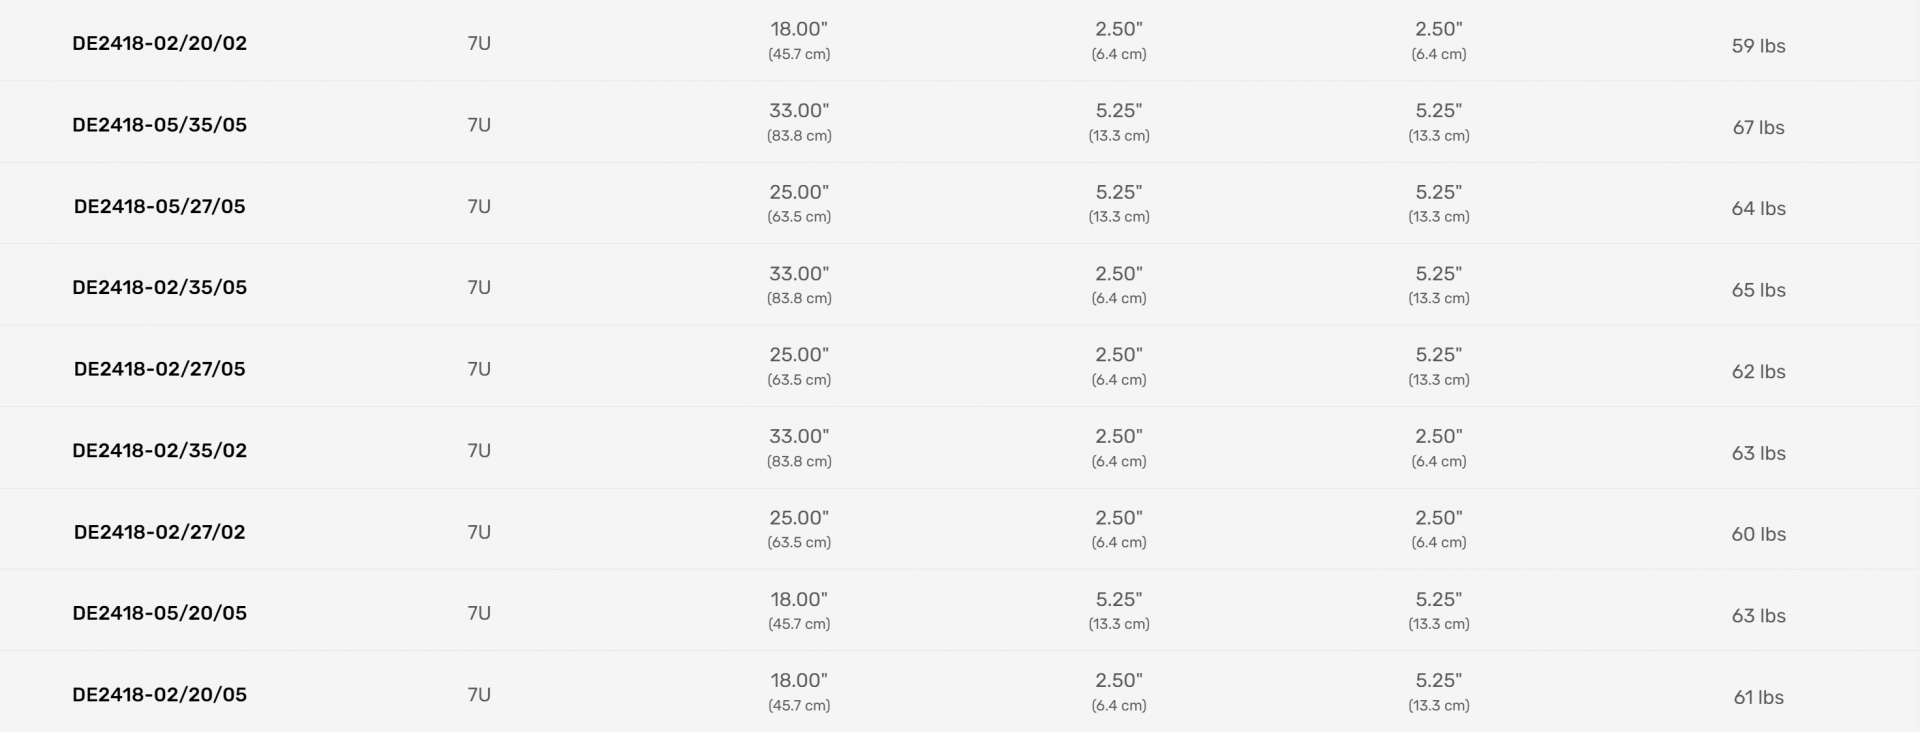This screenshot has height=732, width=1920.
Task: Click the DE2418-02/35/02 model name
Action: coord(159,450)
